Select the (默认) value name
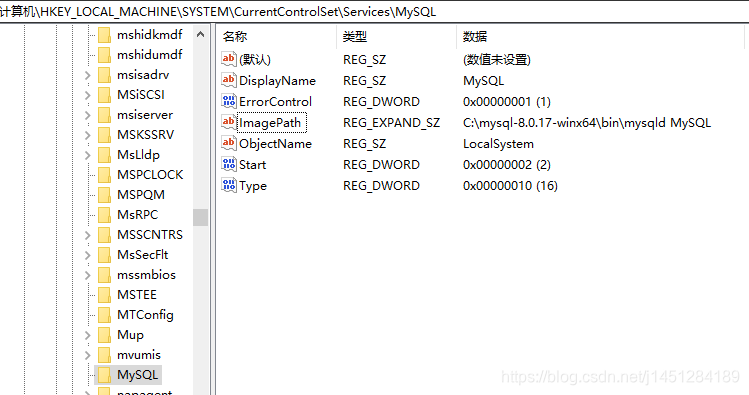The image size is (749, 395). [255, 60]
